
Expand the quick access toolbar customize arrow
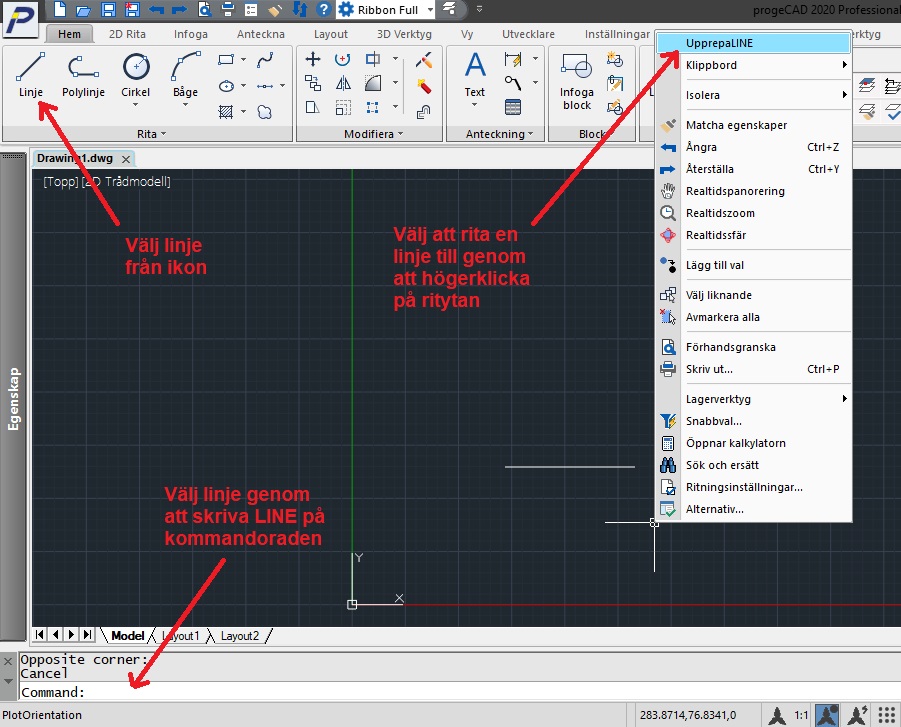pos(479,9)
